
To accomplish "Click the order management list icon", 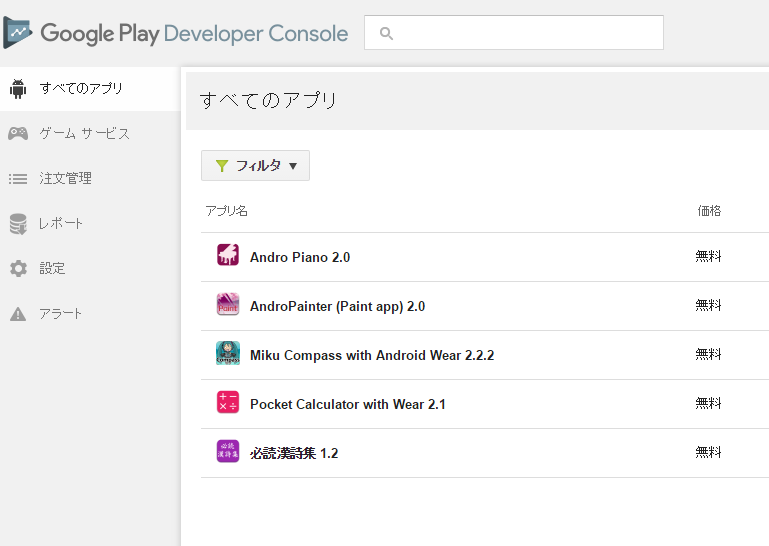I will [x=18, y=179].
